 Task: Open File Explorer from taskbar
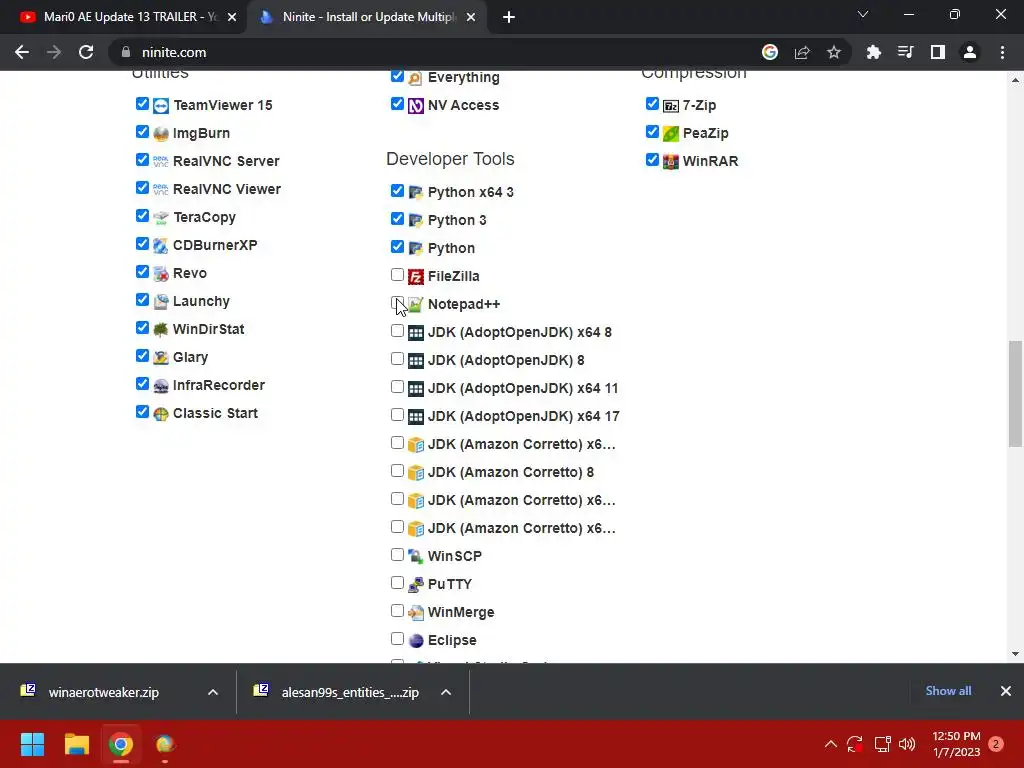pyautogui.click(x=76, y=744)
